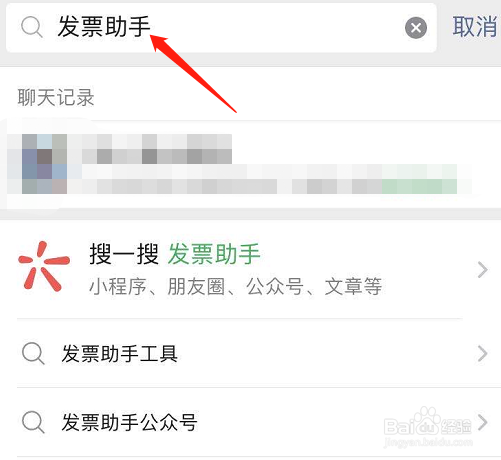
Task: Tap magnifier icon beside 发票助手工具
Action: (33, 353)
